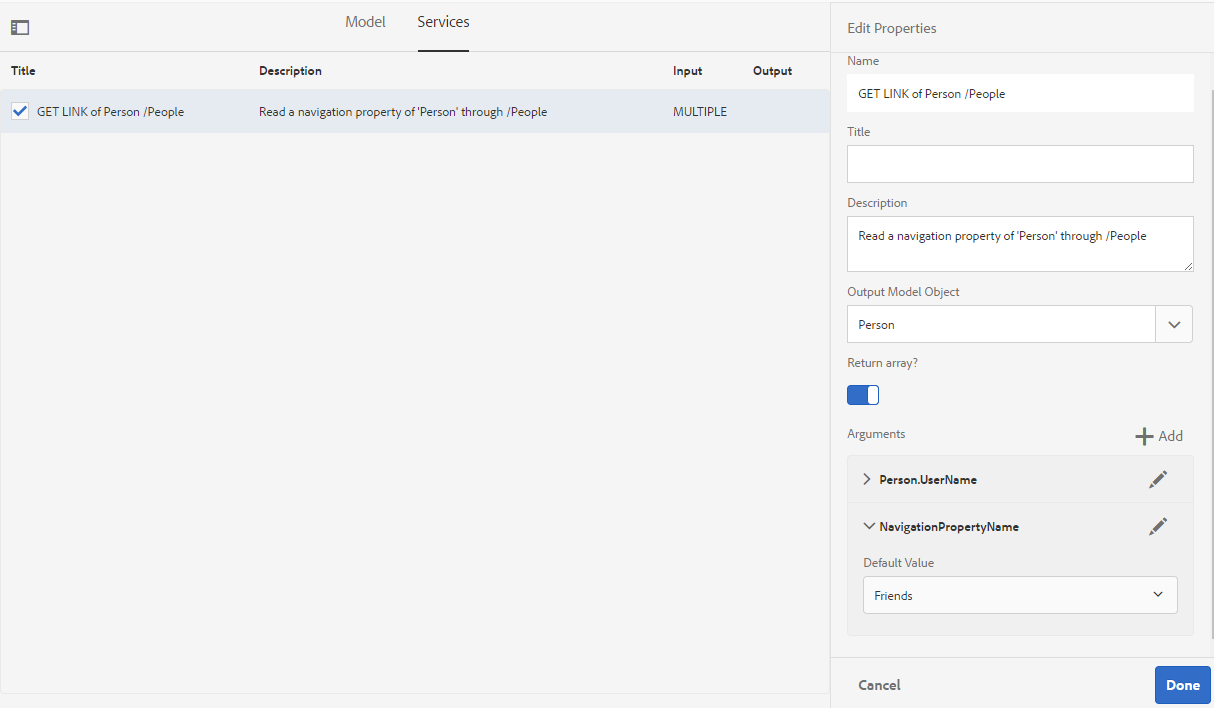Select the Services tab

click(443, 22)
